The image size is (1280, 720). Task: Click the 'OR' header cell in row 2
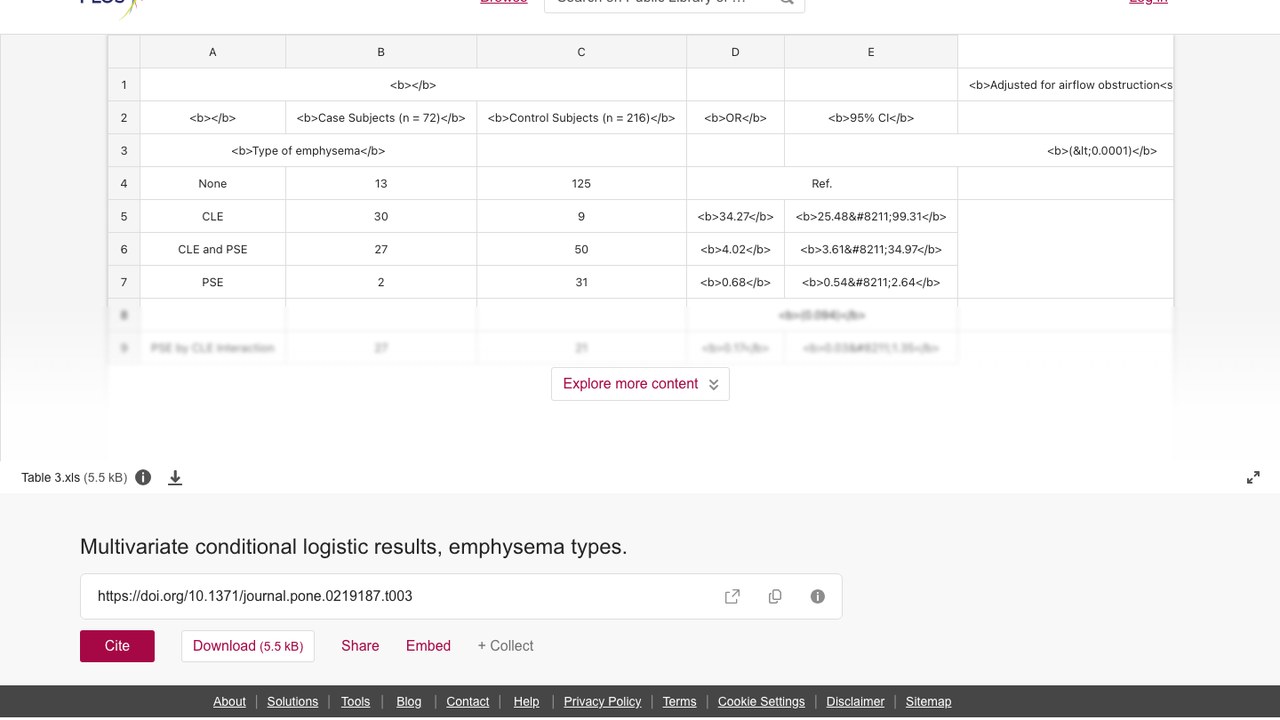tap(735, 118)
